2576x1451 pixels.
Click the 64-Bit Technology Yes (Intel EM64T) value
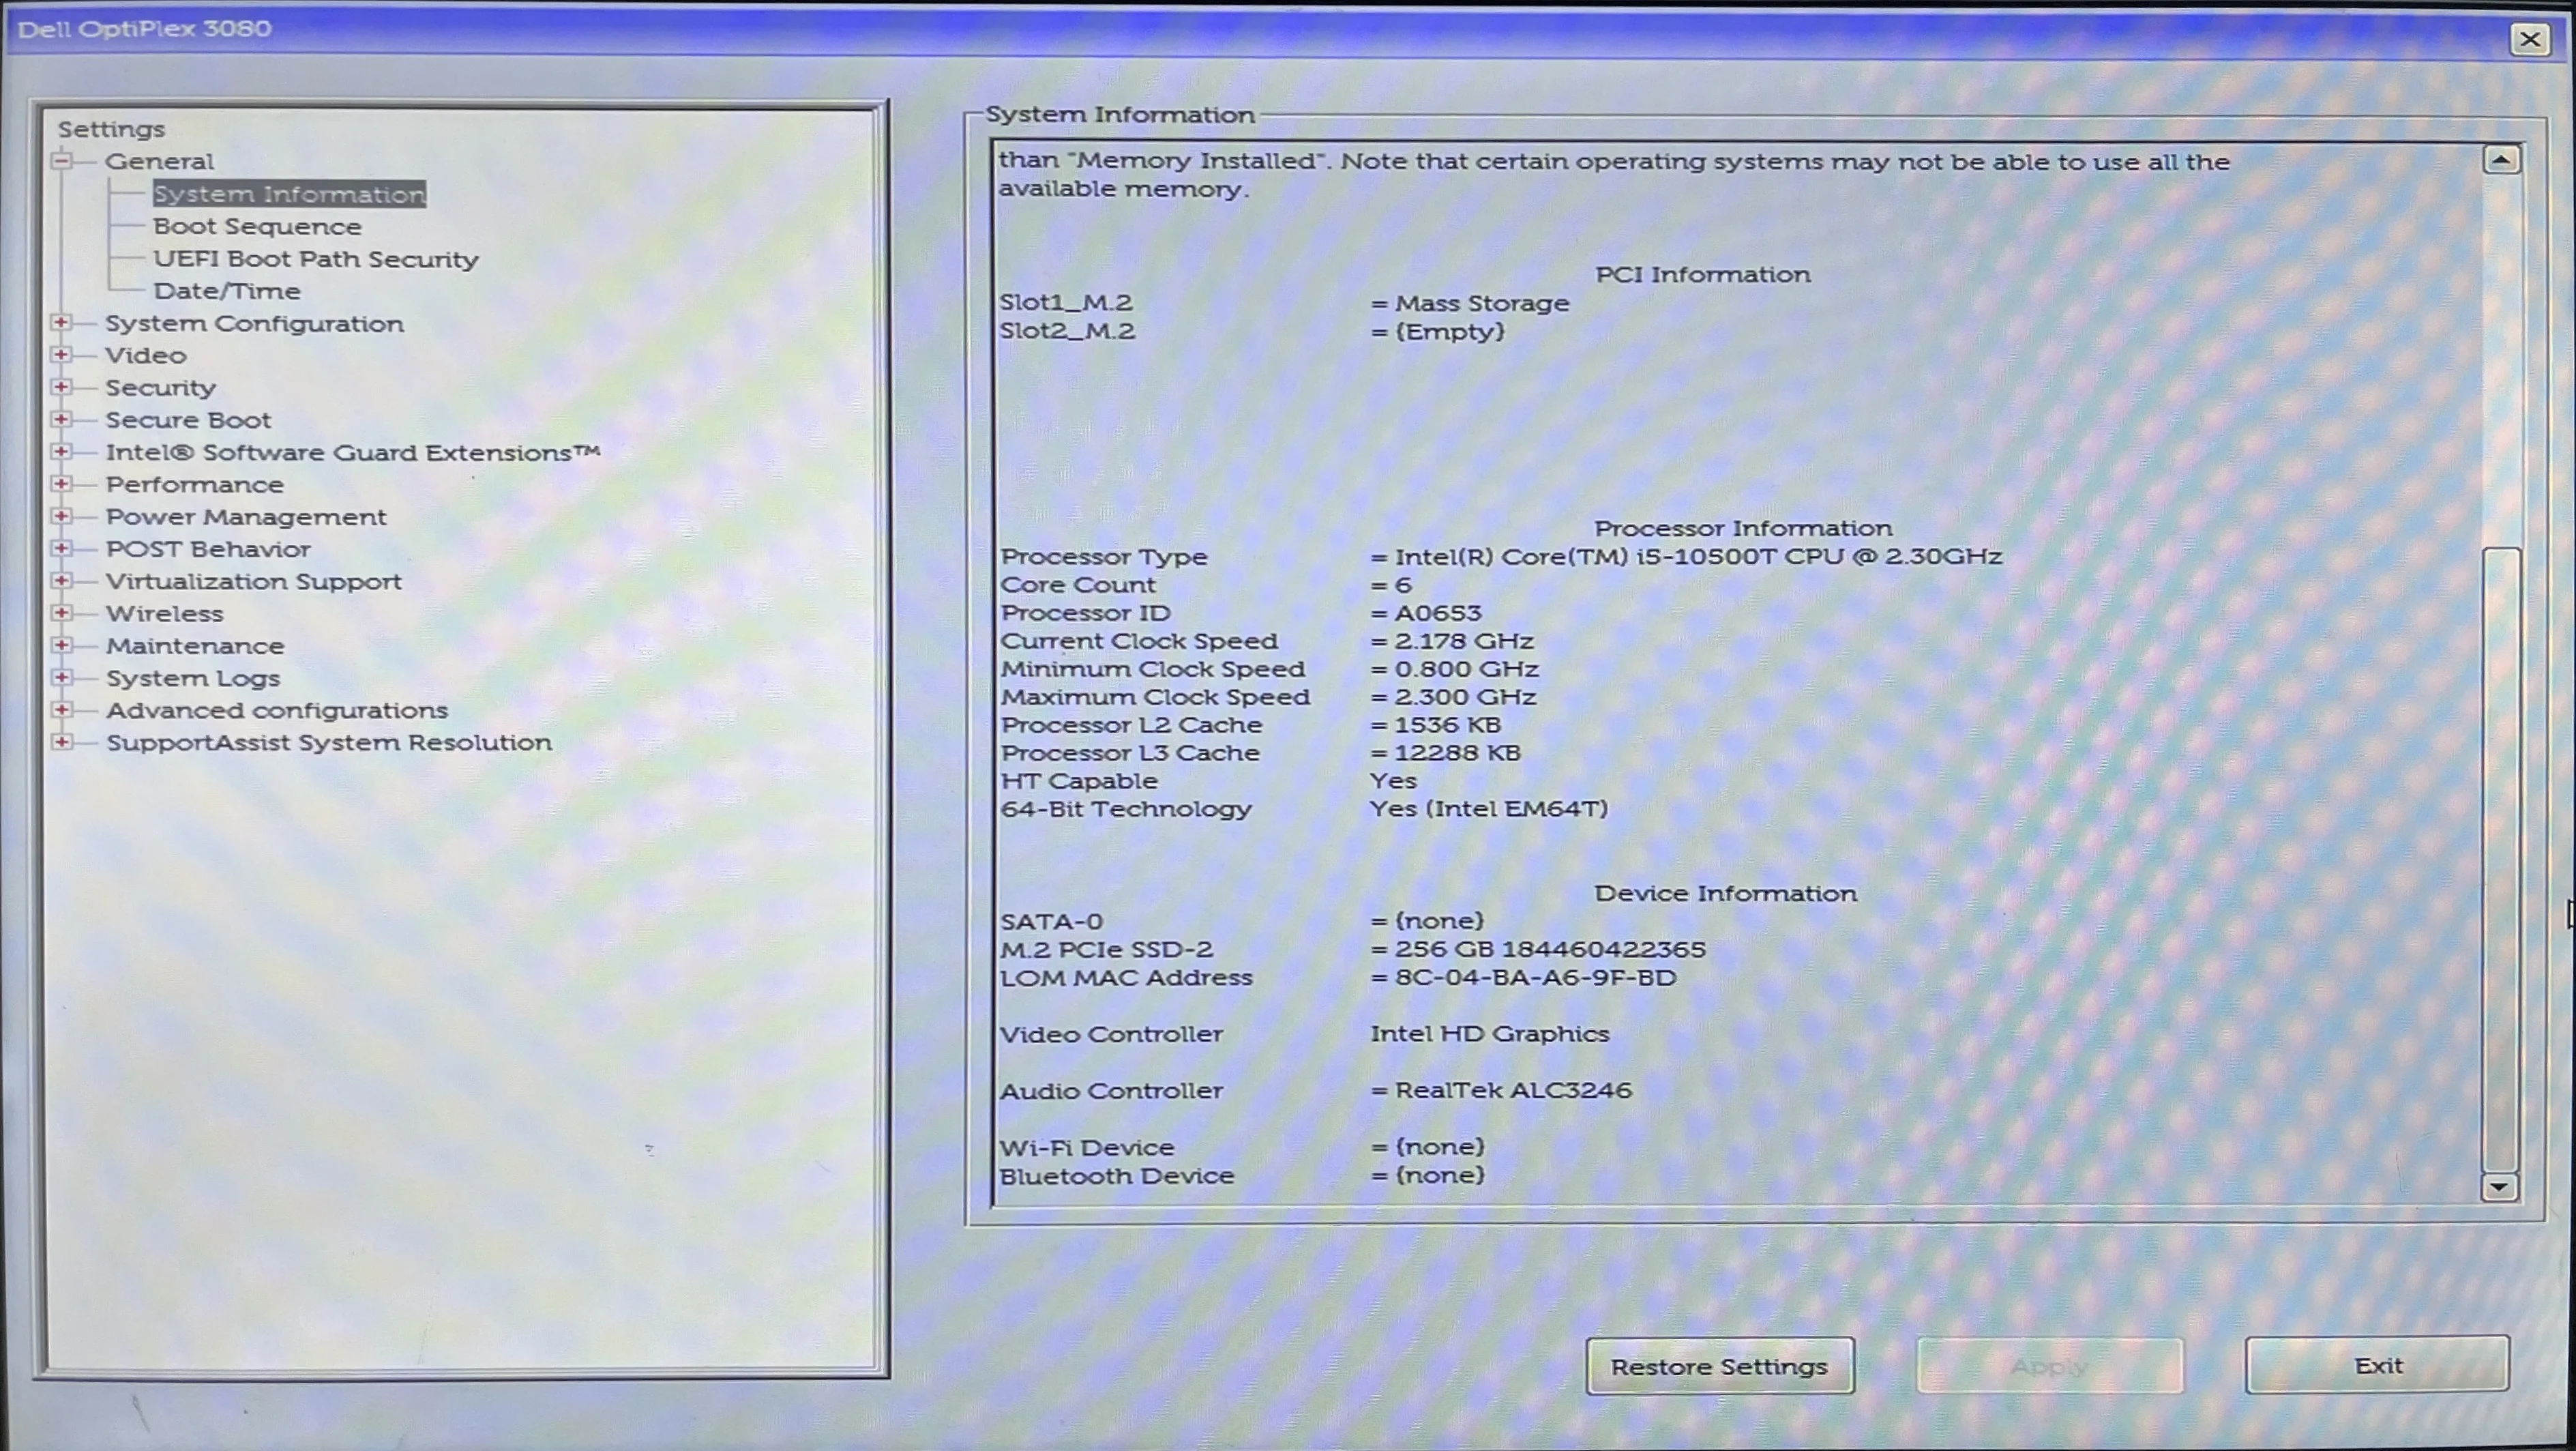pos(1489,809)
